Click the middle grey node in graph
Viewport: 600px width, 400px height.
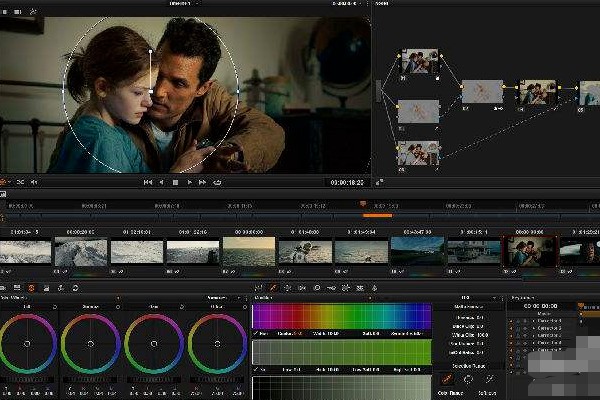[x=482, y=92]
